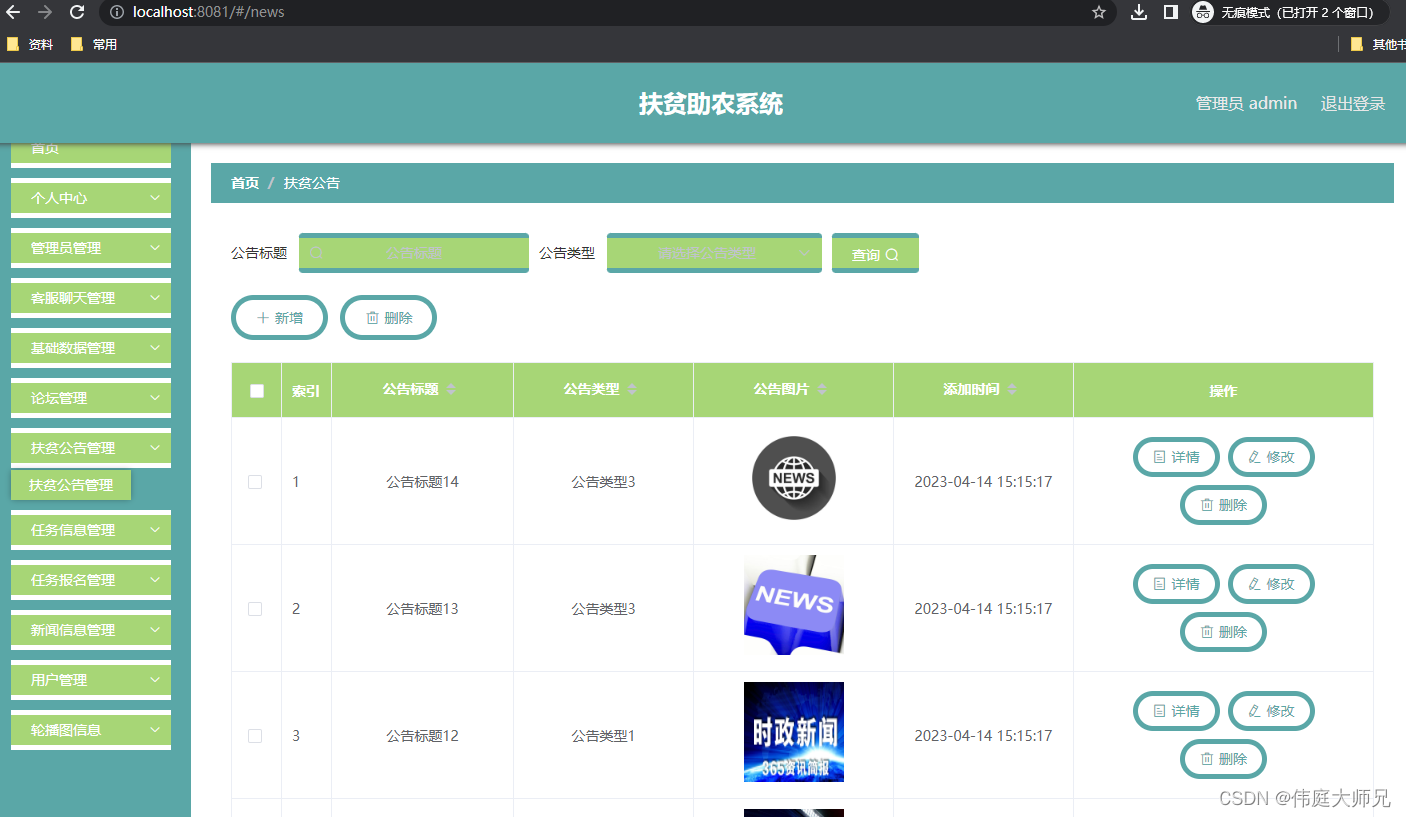
Task: Click the 公告标题 search input field
Action: (x=414, y=253)
